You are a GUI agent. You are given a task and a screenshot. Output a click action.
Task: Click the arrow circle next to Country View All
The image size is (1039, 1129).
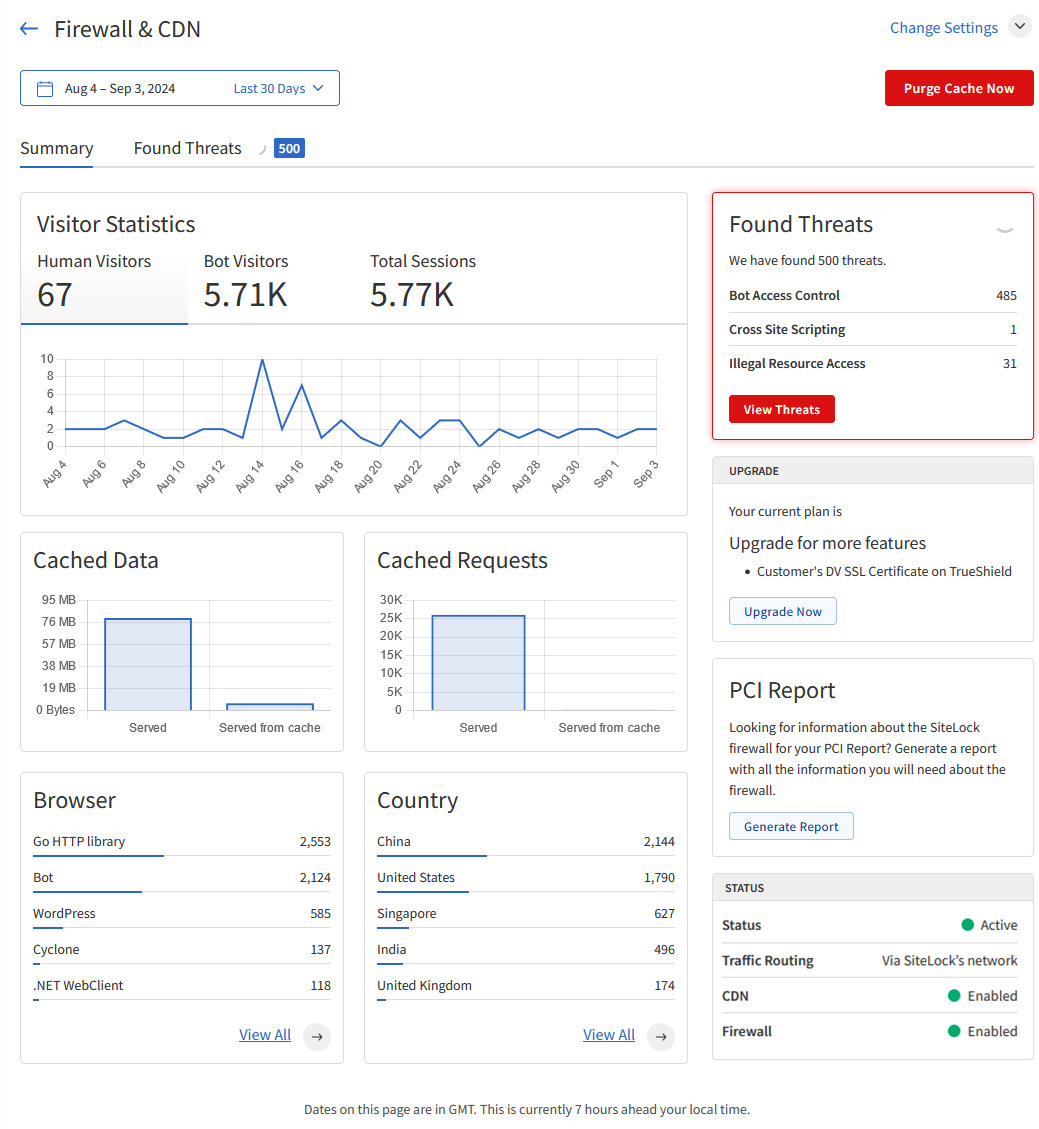[x=661, y=1036]
